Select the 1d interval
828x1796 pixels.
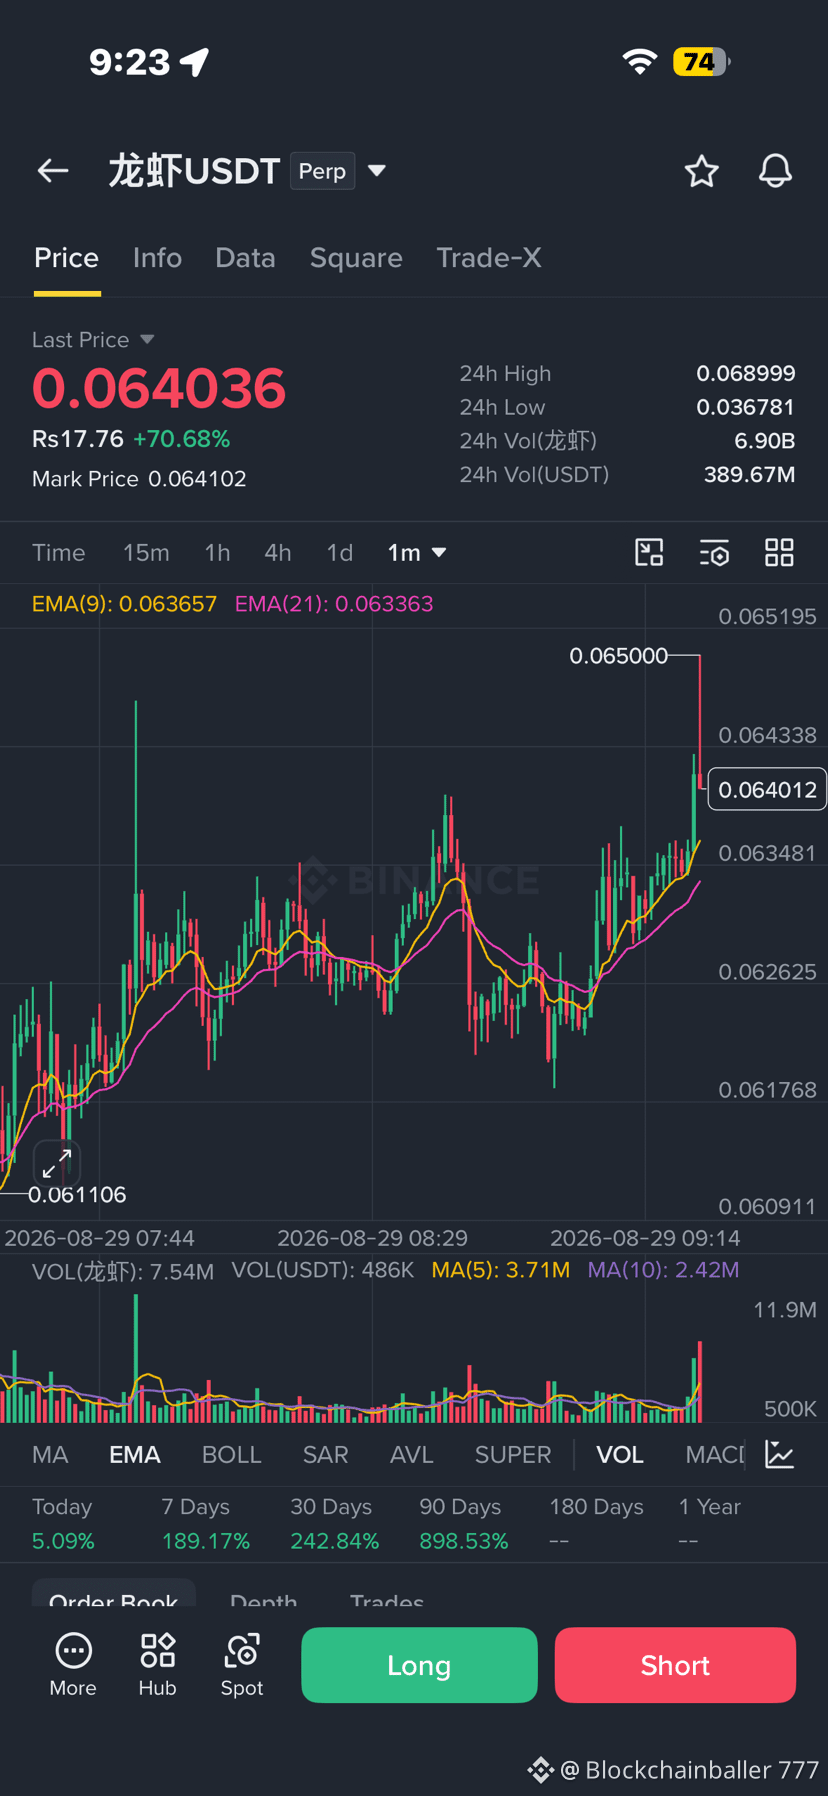[x=340, y=553]
